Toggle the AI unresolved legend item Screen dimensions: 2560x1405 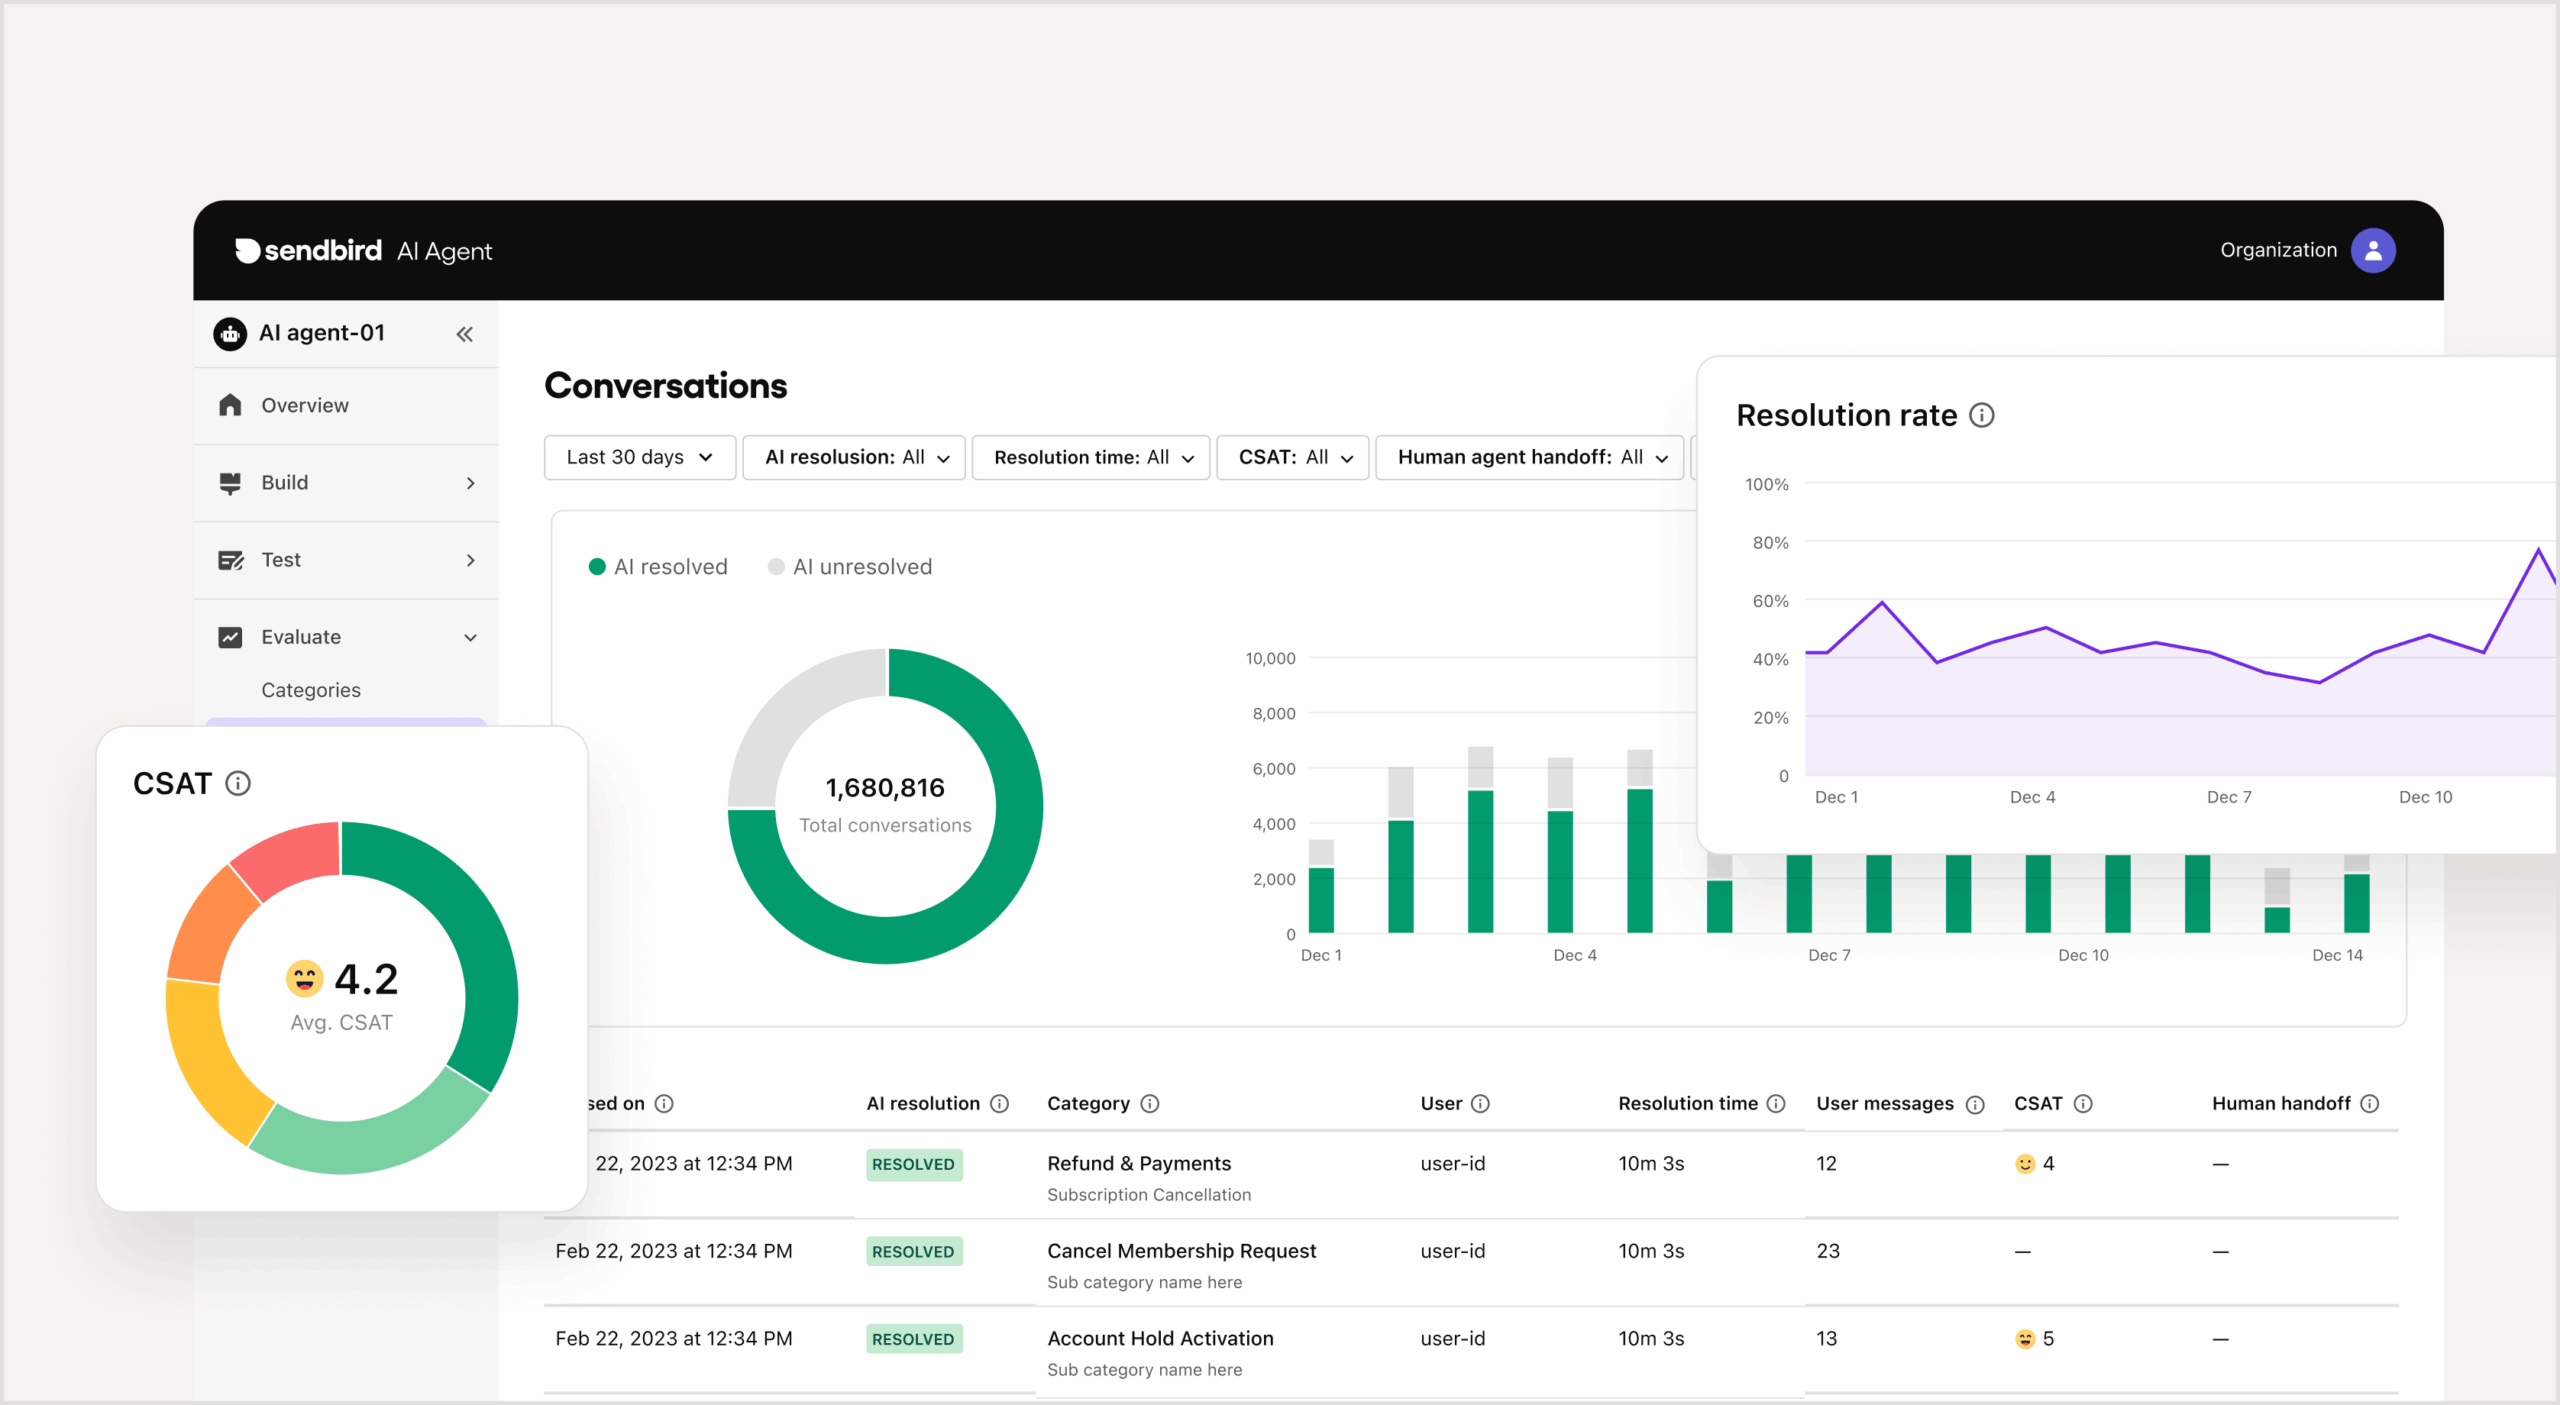click(850, 566)
